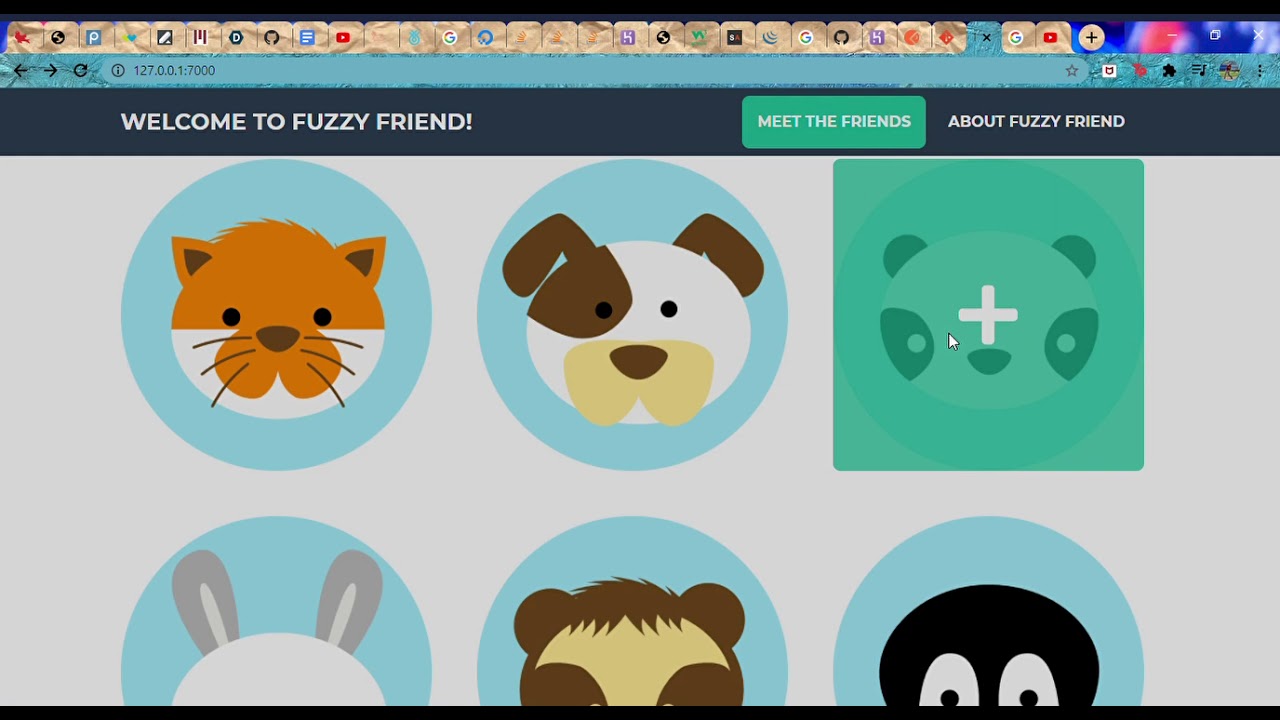
Task: Switch to the dark SA icon tab
Action: 734,38
